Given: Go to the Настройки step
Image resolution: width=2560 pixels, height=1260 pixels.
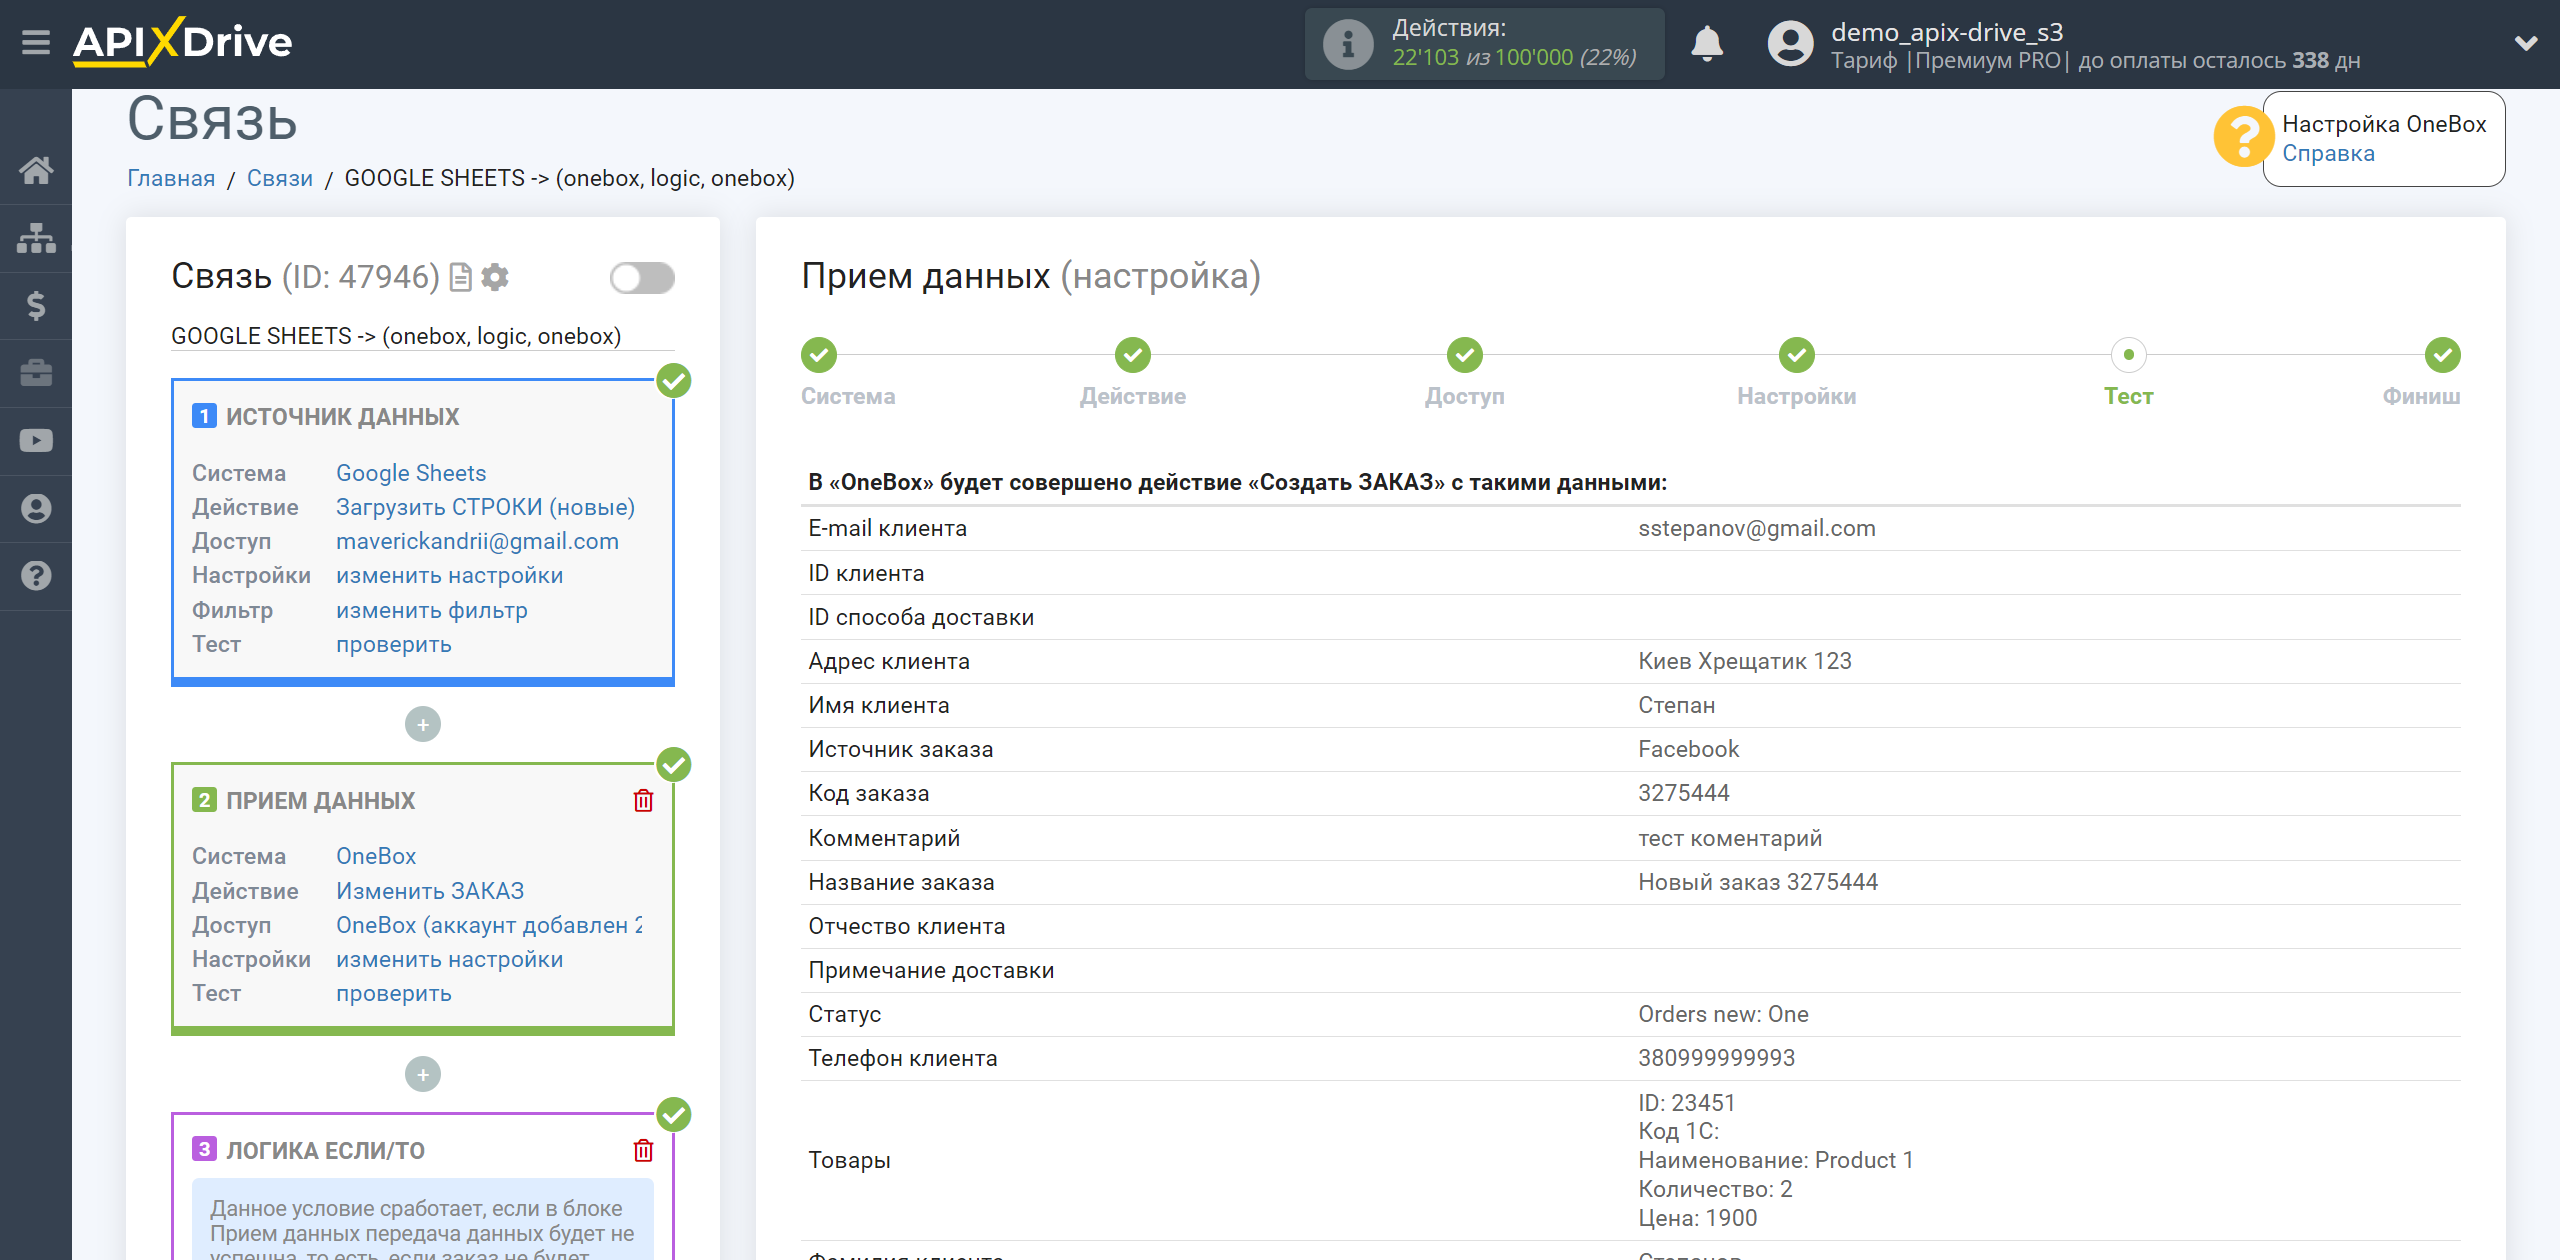Looking at the screenshot, I should pos(1797,355).
